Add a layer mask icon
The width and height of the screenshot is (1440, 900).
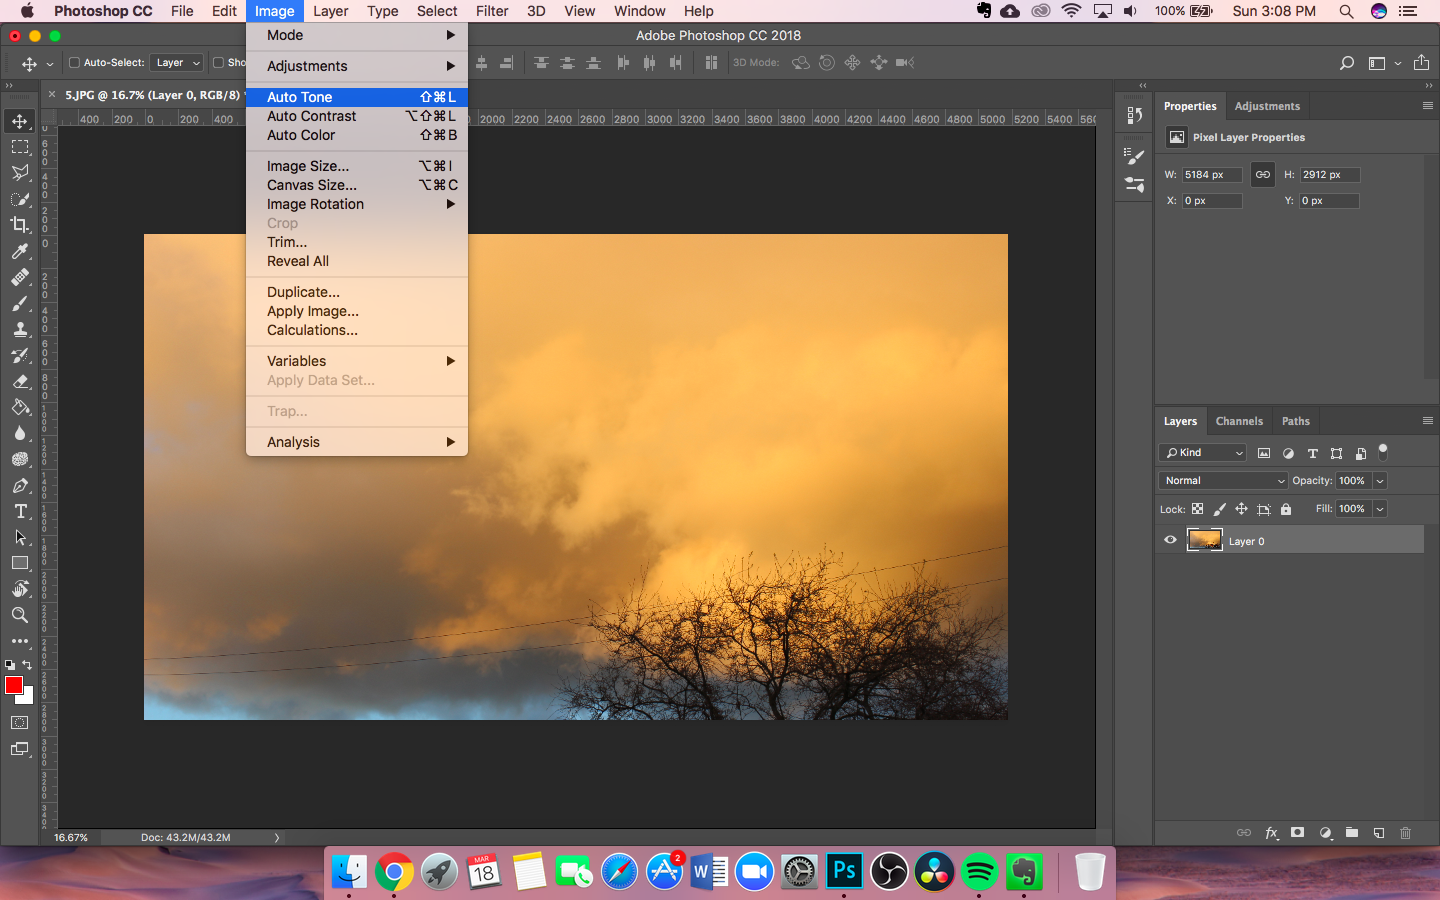tap(1298, 832)
